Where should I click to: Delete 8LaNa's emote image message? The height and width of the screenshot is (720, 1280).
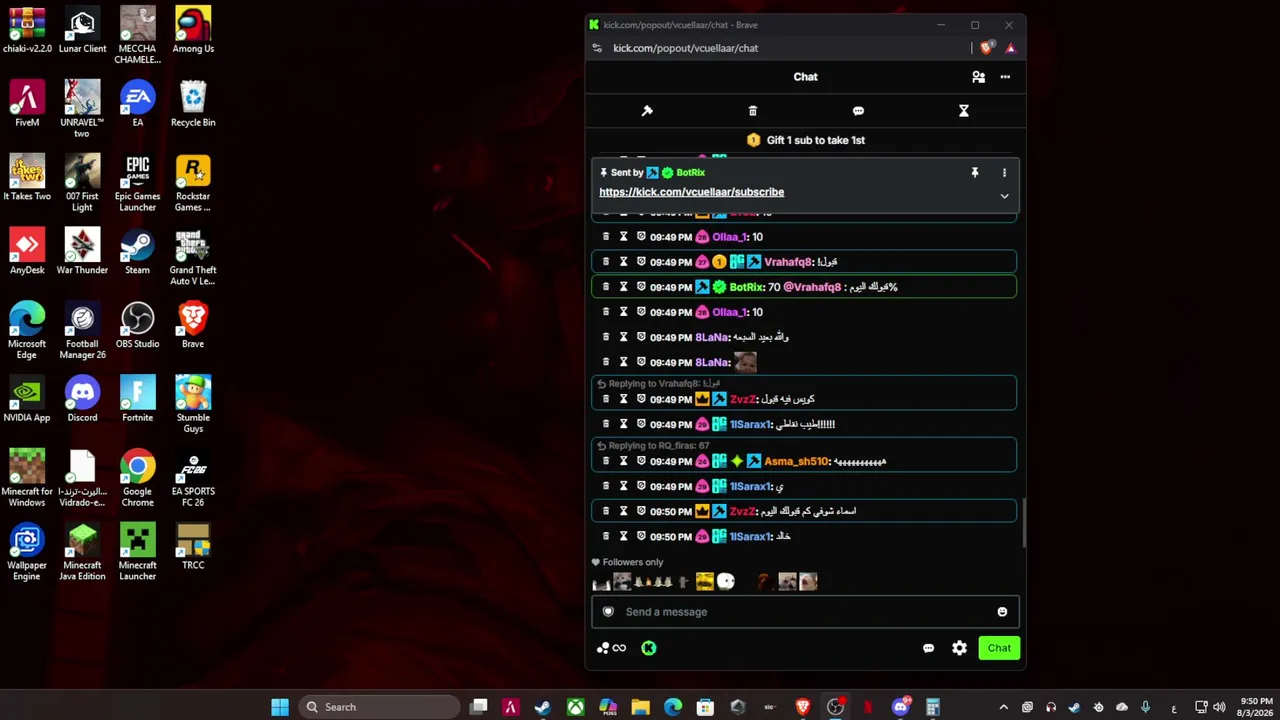coord(606,362)
